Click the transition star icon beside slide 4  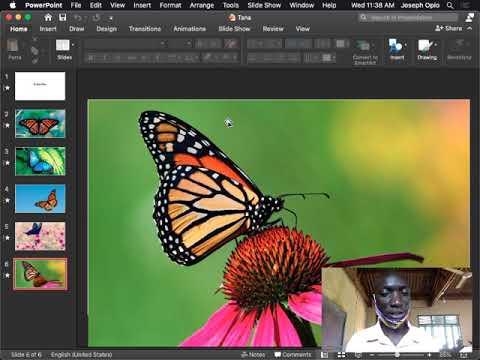click(7, 200)
